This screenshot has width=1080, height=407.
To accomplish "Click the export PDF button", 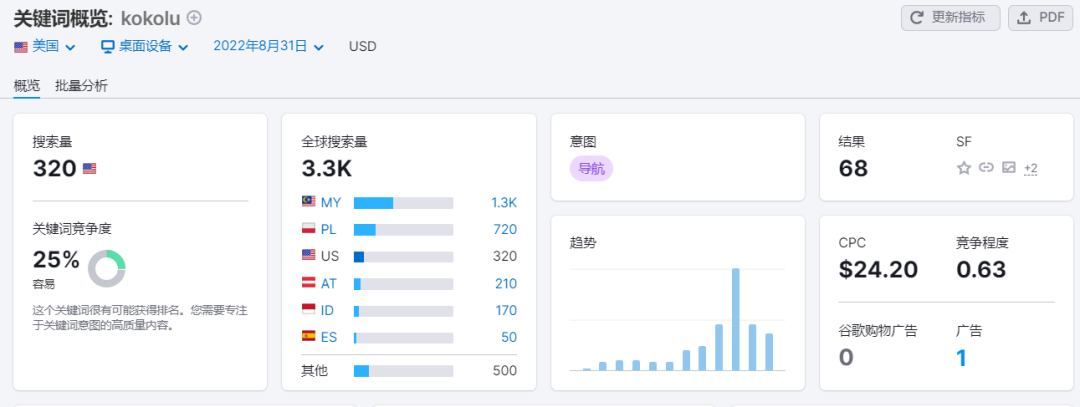I will click(1041, 17).
